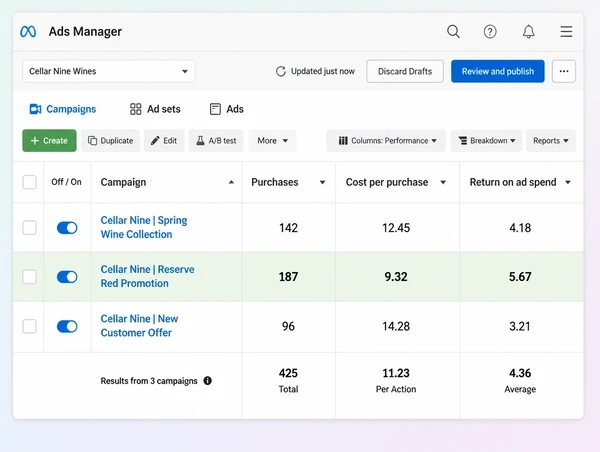Switch to the Campaigns tab
This screenshot has width=600, height=452.
coord(63,109)
